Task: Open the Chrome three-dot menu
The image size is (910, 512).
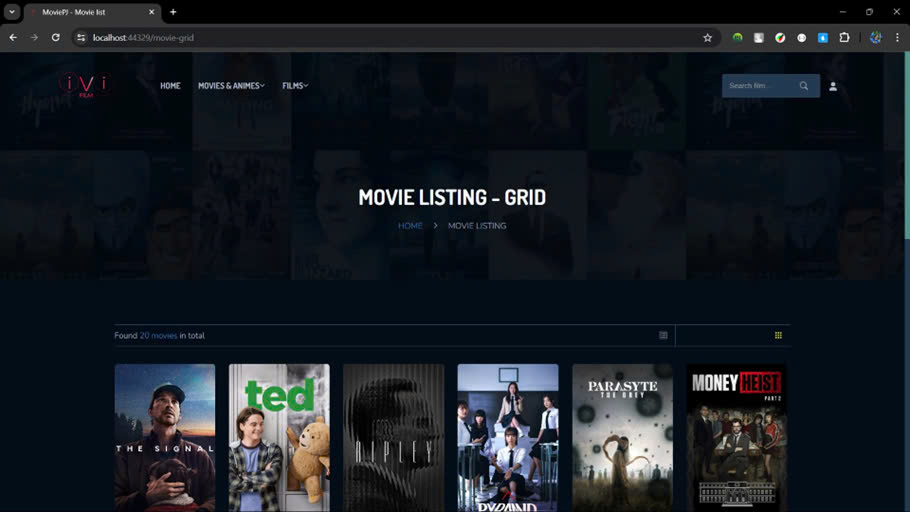Action: 897,38
